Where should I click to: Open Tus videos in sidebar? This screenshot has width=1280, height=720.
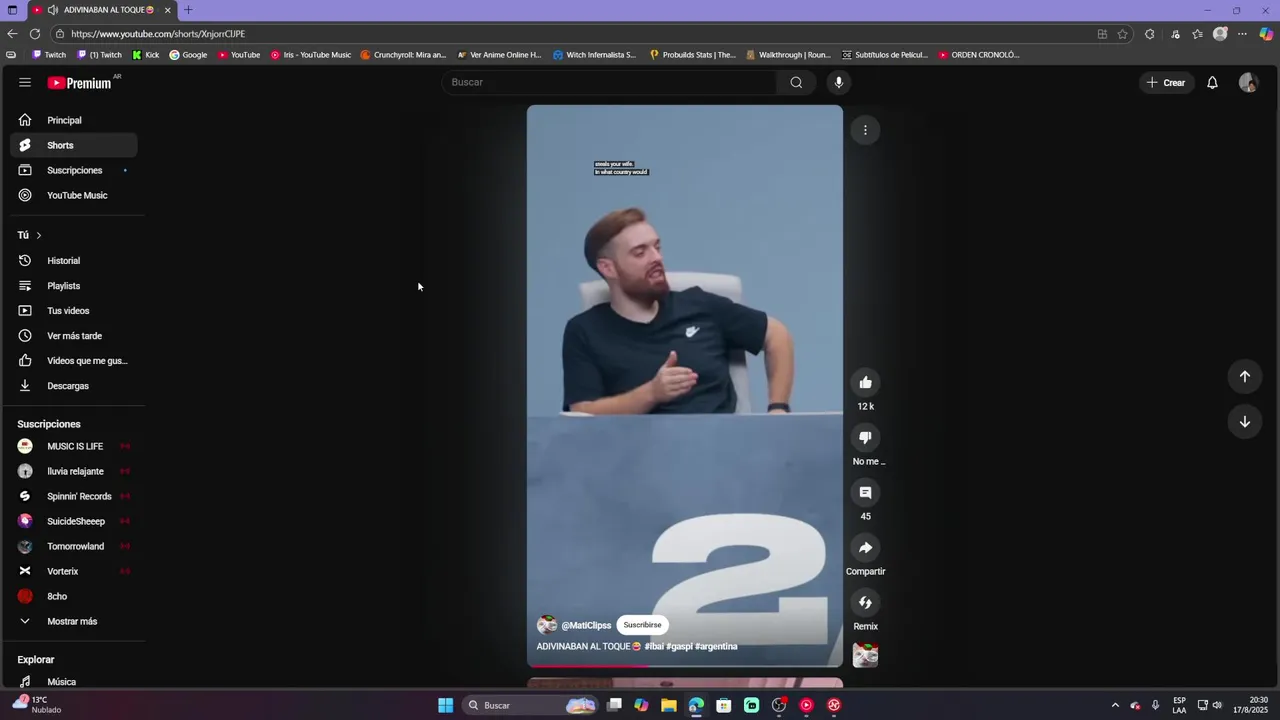pyautogui.click(x=74, y=311)
